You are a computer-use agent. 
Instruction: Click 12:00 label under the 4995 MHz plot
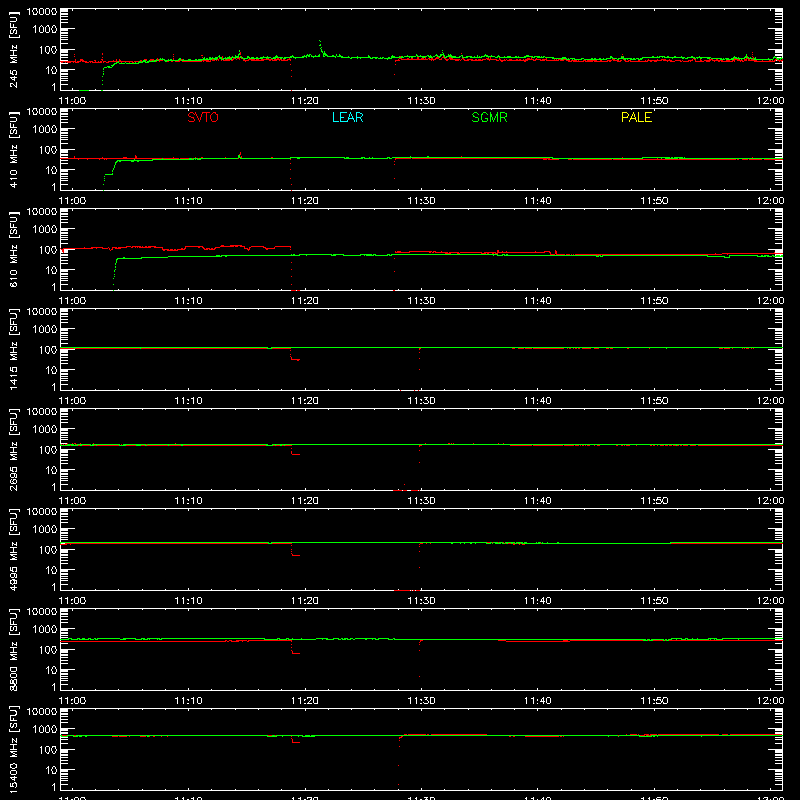[x=770, y=601]
